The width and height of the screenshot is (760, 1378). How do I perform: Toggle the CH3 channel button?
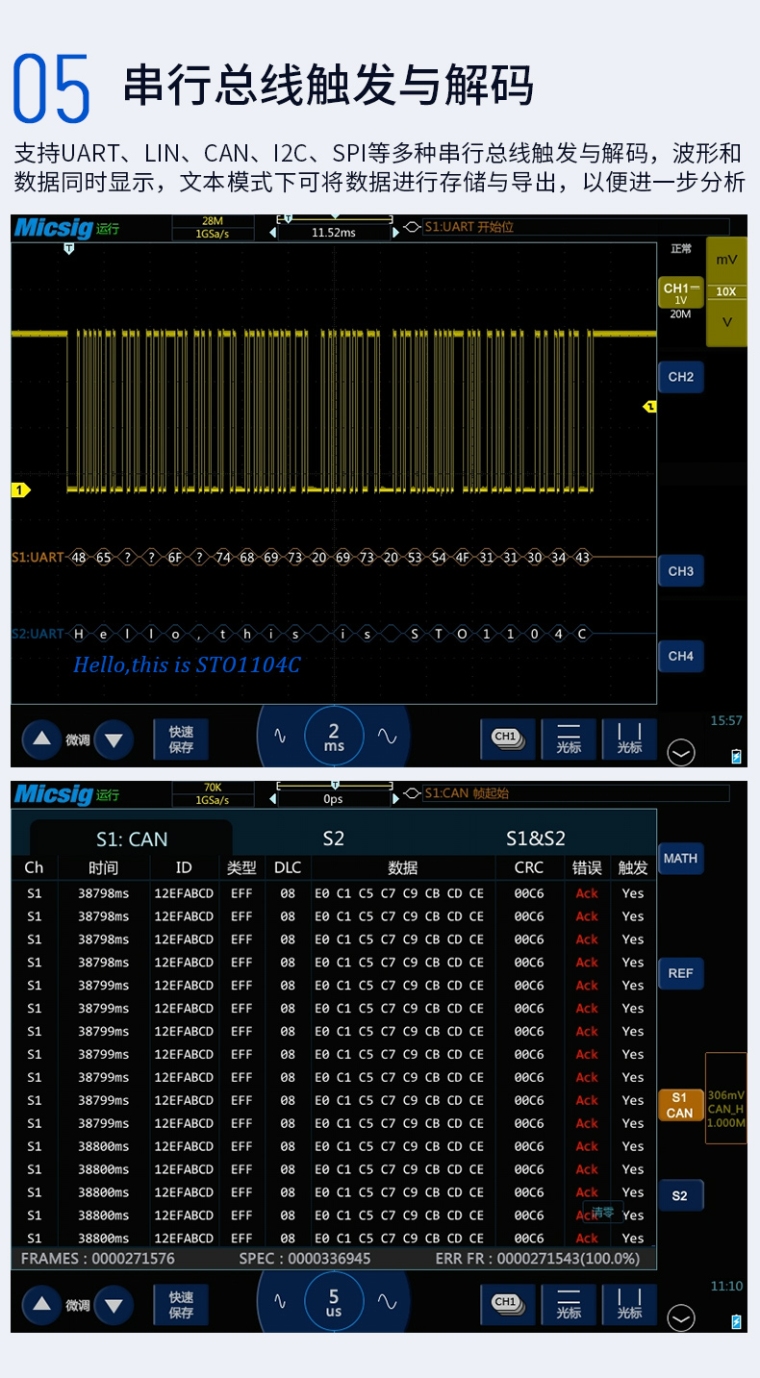click(680, 571)
